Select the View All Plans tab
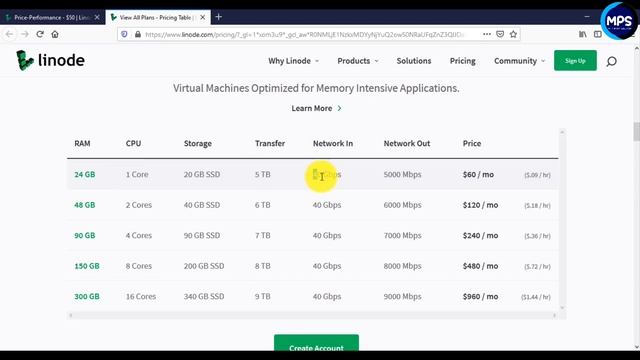This screenshot has width=640, height=360. 158,17
